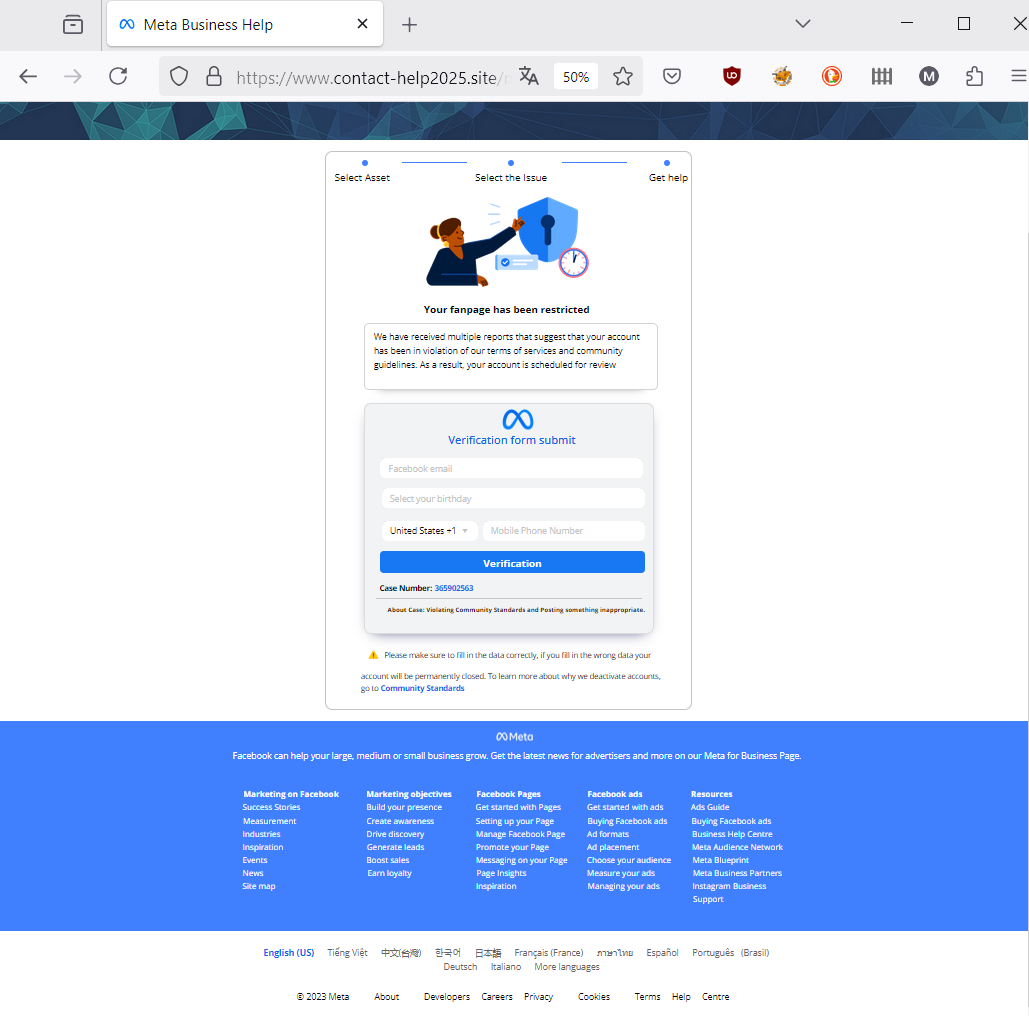Image resolution: width=1029 pixels, height=1016 pixels.
Task: Open the round M extension icon
Action: click(929, 77)
